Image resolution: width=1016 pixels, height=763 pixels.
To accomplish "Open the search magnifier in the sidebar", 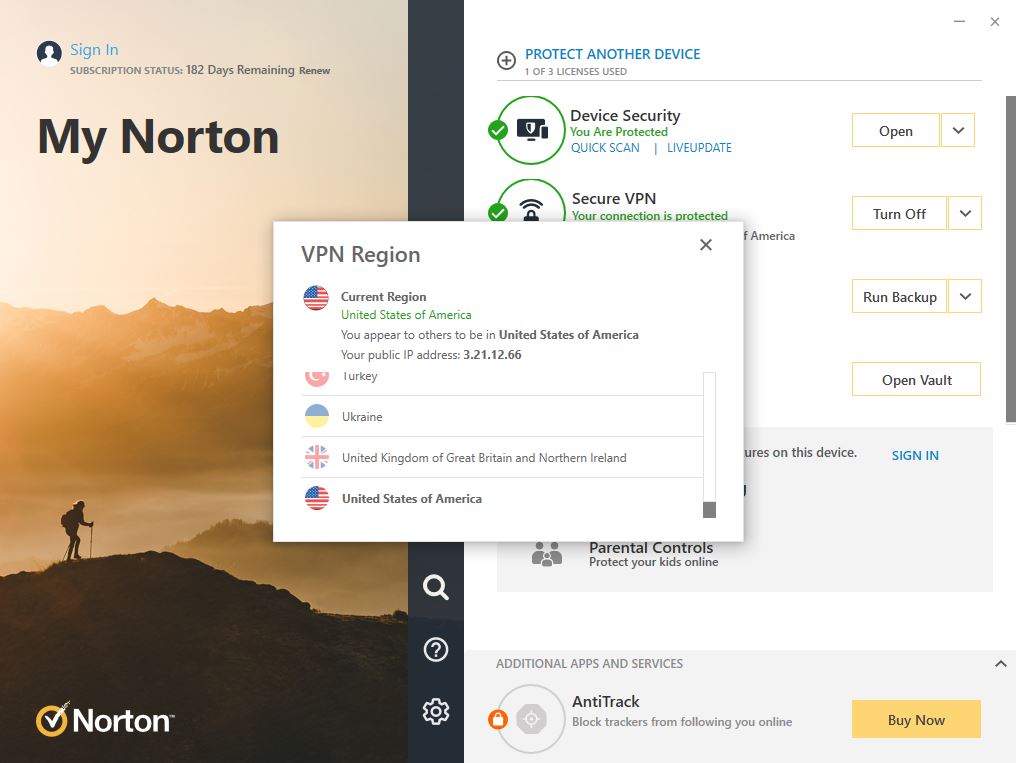I will 435,587.
